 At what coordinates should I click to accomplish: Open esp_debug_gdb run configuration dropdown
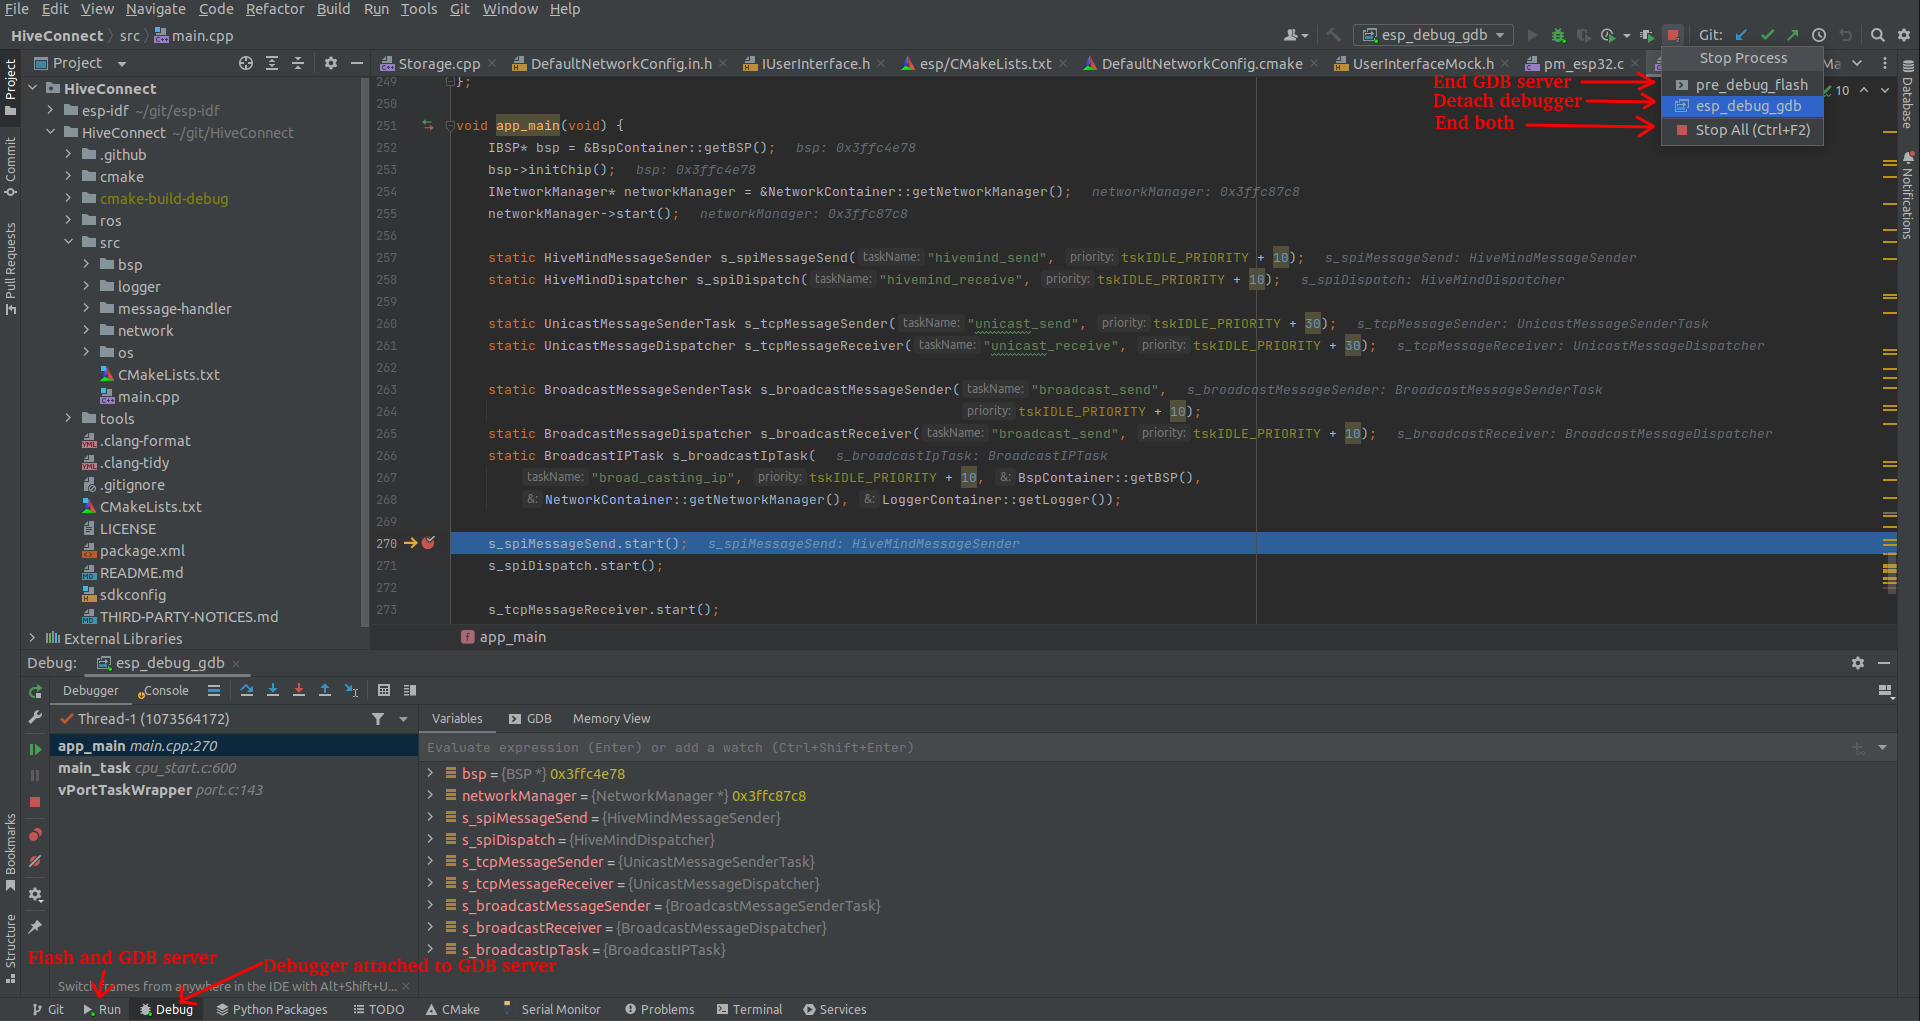click(1433, 35)
